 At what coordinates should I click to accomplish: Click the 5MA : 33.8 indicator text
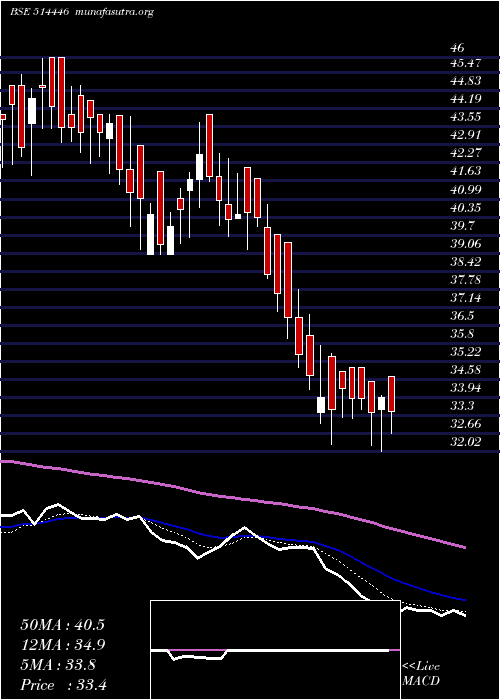(x=58, y=665)
